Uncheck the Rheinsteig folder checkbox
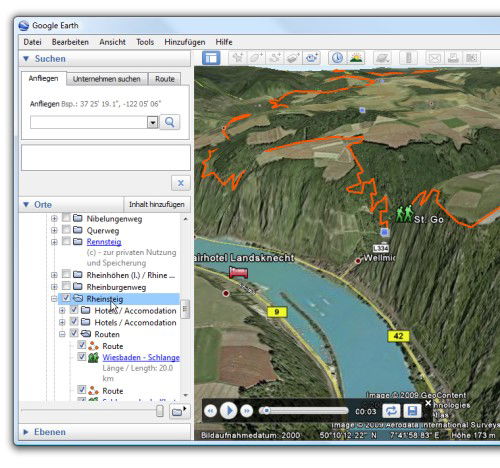 [66, 298]
